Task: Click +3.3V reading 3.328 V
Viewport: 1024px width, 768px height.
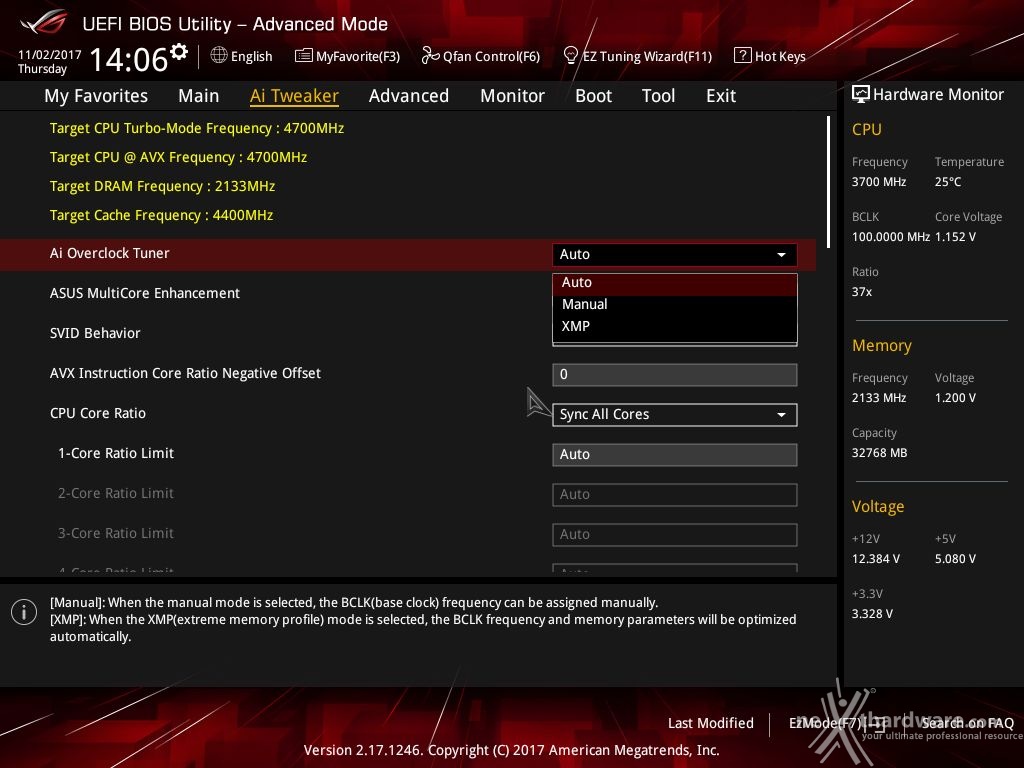Action: point(872,614)
